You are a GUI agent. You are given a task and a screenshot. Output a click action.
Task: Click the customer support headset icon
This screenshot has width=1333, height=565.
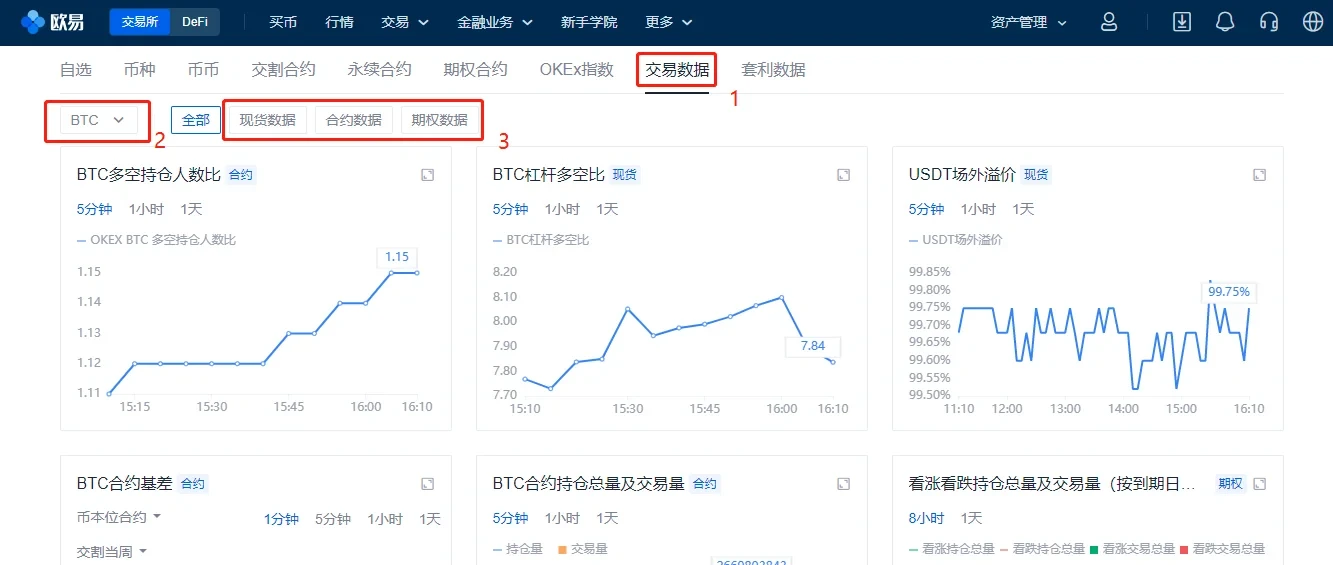pos(1269,22)
